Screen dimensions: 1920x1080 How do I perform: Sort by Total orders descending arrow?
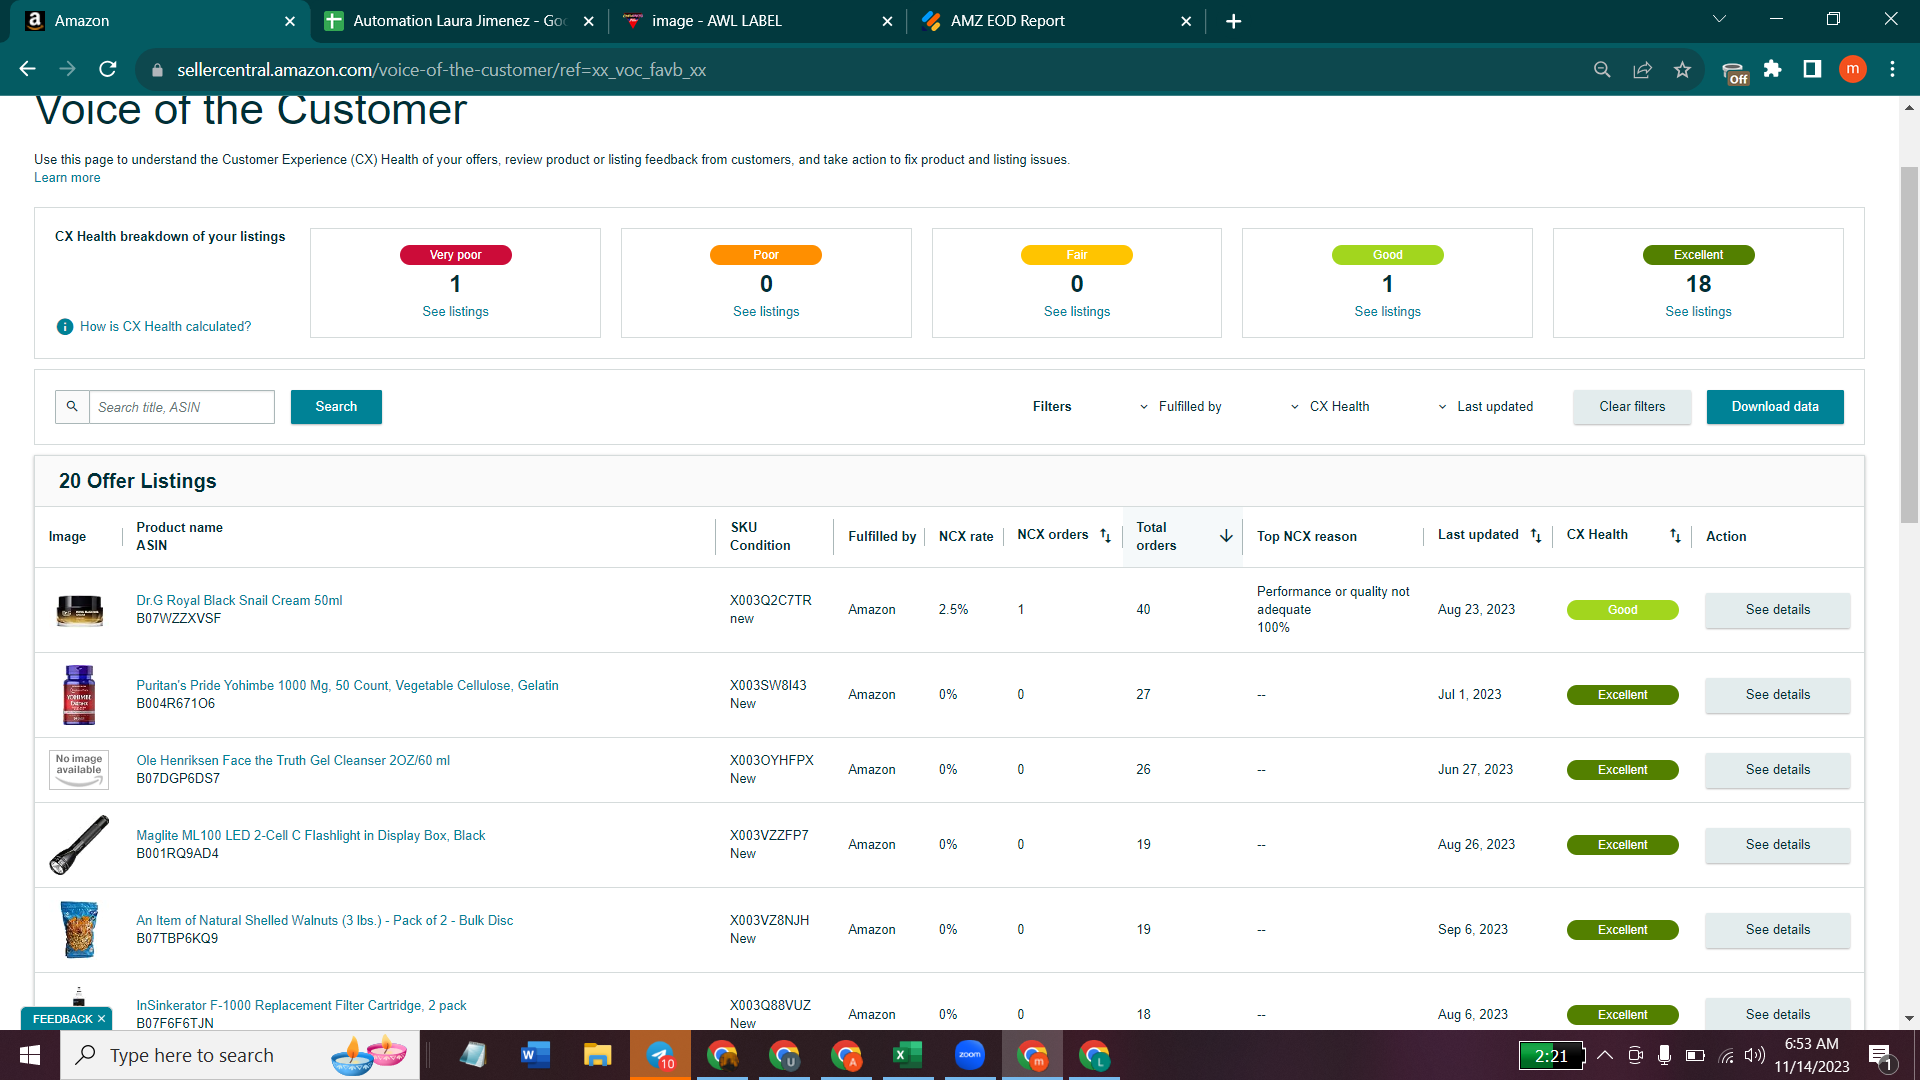[x=1226, y=536]
